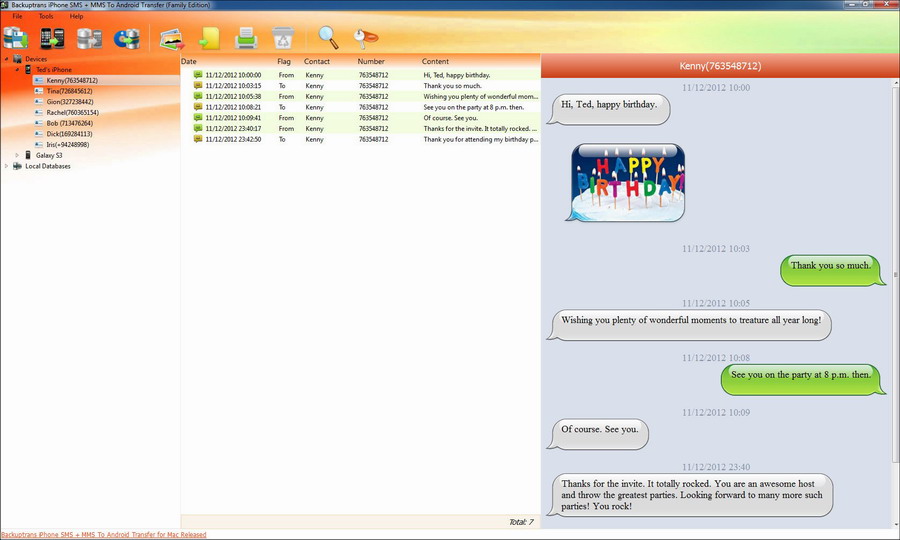
Task: Select the 10:09:41 'Of course. See you.' row
Action: coord(360,118)
